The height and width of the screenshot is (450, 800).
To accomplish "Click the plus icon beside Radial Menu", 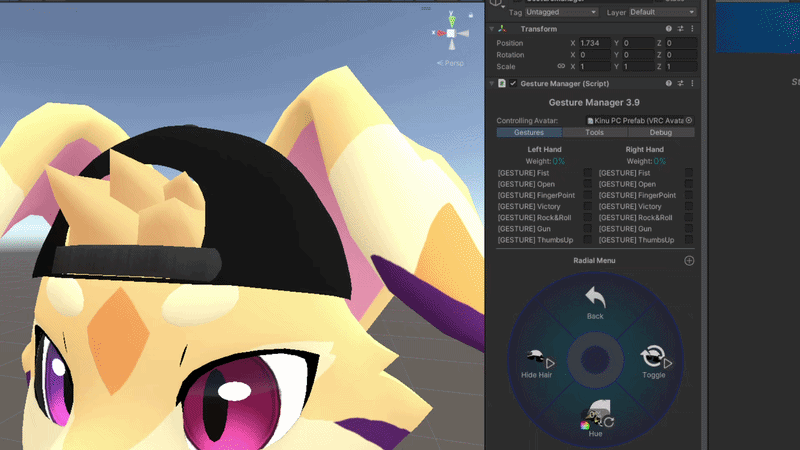I will (689, 261).
